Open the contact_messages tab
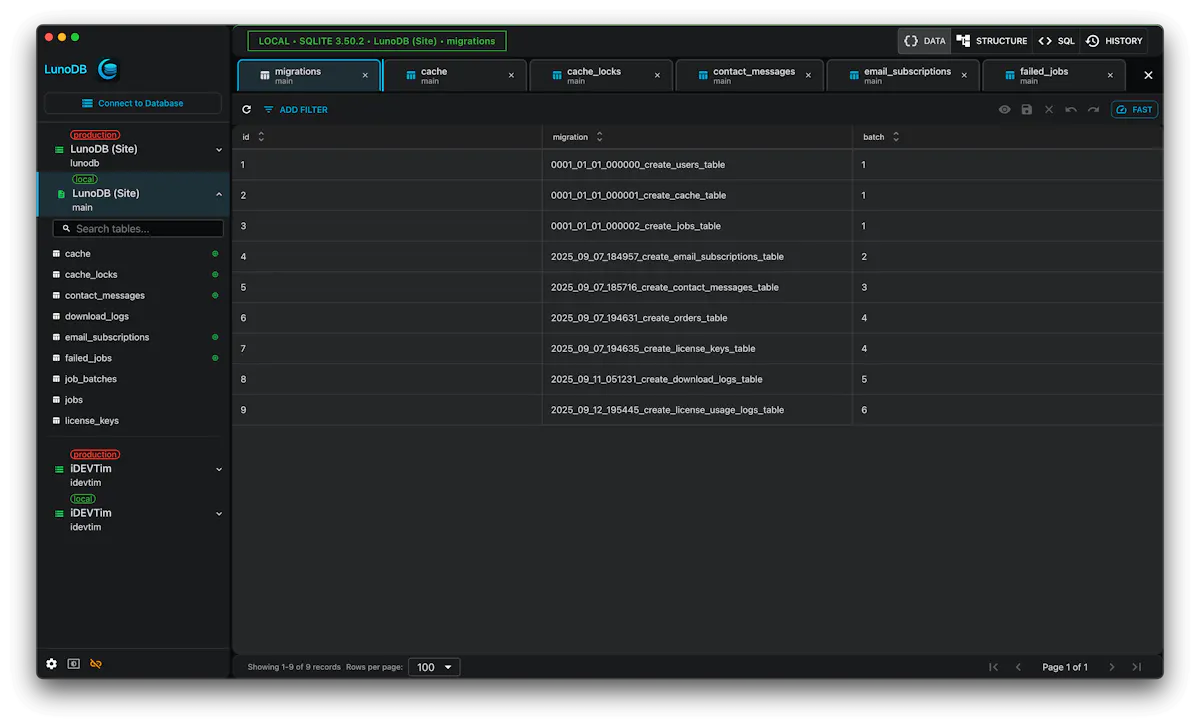Image resolution: width=1200 pixels, height=727 pixels. tap(750, 75)
